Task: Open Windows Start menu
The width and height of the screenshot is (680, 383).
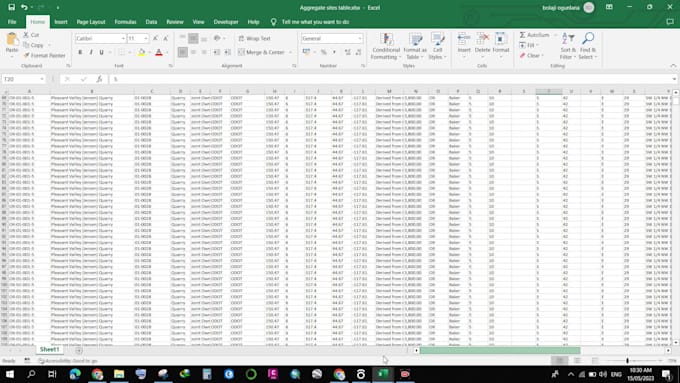Action: pos(9,374)
